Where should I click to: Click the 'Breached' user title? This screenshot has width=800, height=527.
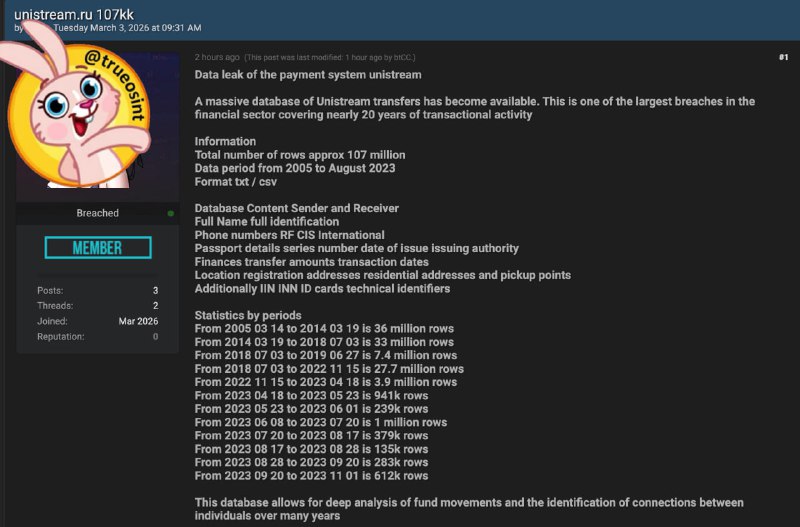coord(97,213)
